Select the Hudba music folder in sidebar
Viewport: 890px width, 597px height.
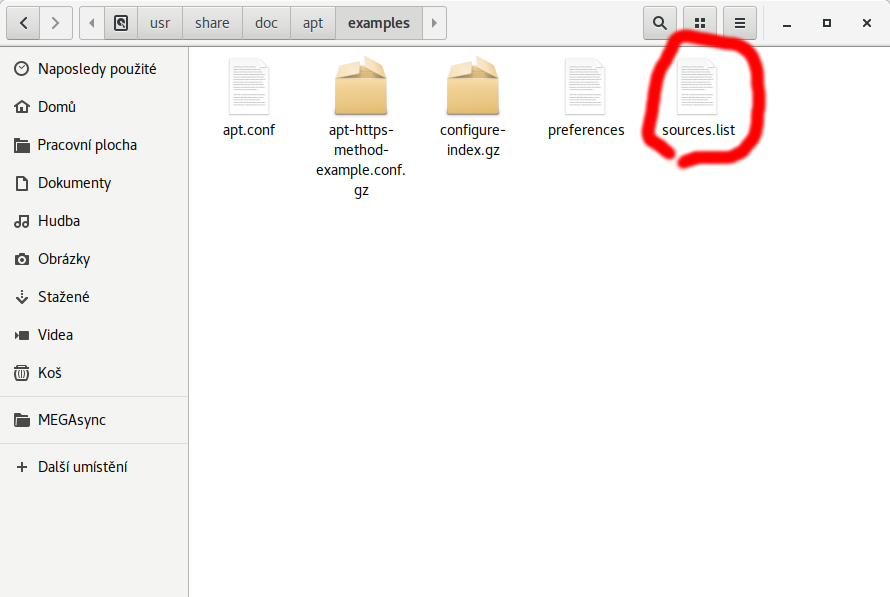coord(58,221)
